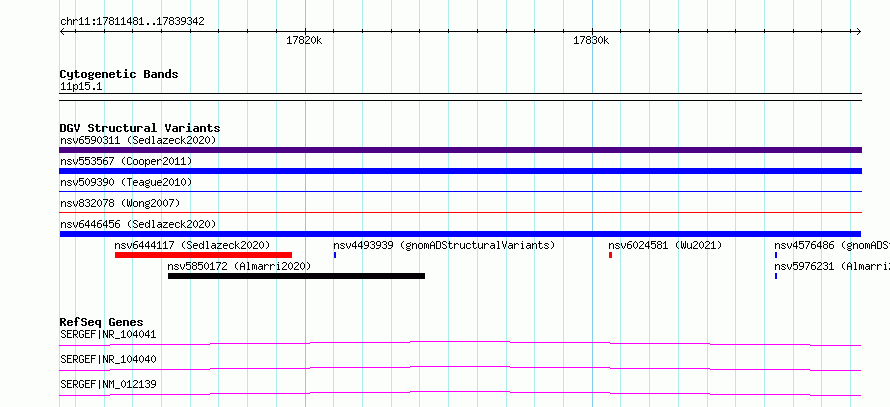
Task: Click the small blue nsv5976231 marker
Action: click(x=776, y=276)
